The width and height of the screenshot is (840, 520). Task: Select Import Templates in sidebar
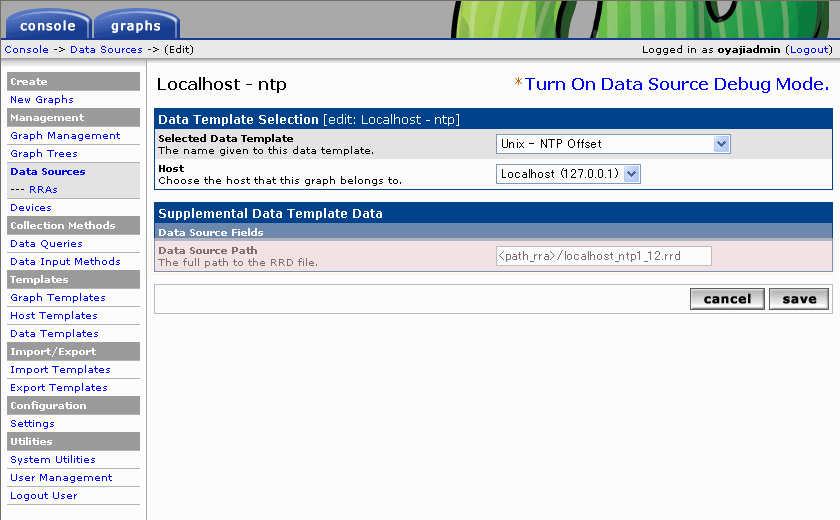tap(60, 370)
